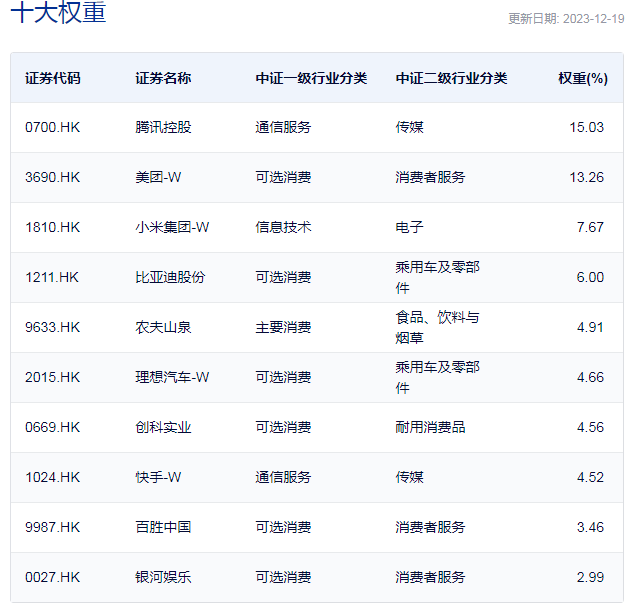The width and height of the screenshot is (629, 611).
Task: Click 乘用车及零部件 in the 理想汽车-W row
Action: coord(437,378)
